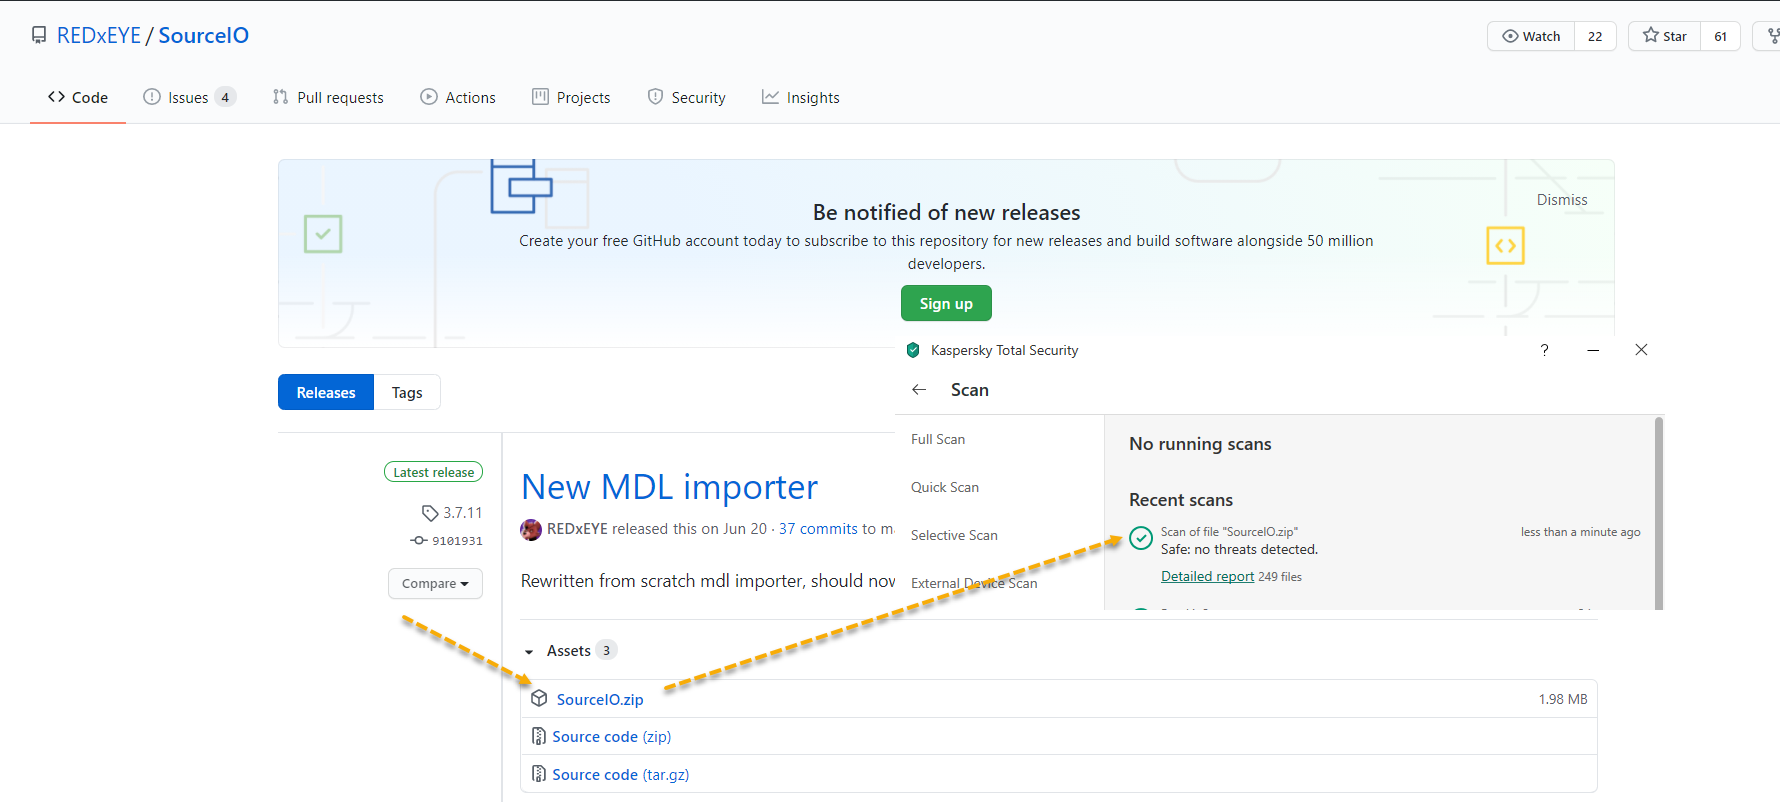Click the "Recent scans" heading
1780x802 pixels.
click(1181, 500)
